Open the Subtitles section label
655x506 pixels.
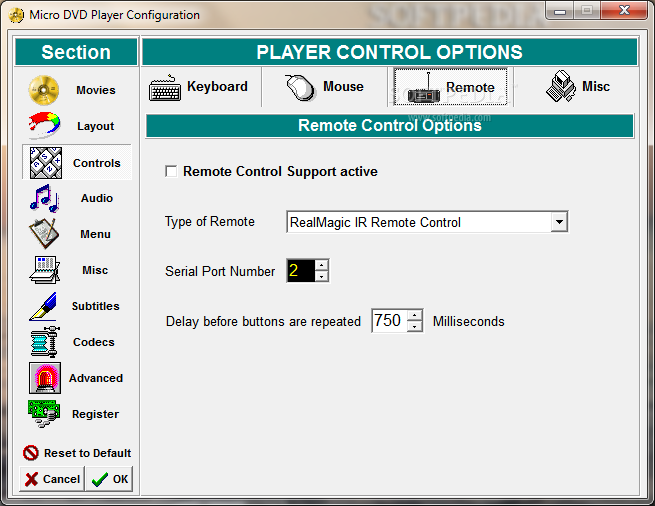tap(96, 306)
